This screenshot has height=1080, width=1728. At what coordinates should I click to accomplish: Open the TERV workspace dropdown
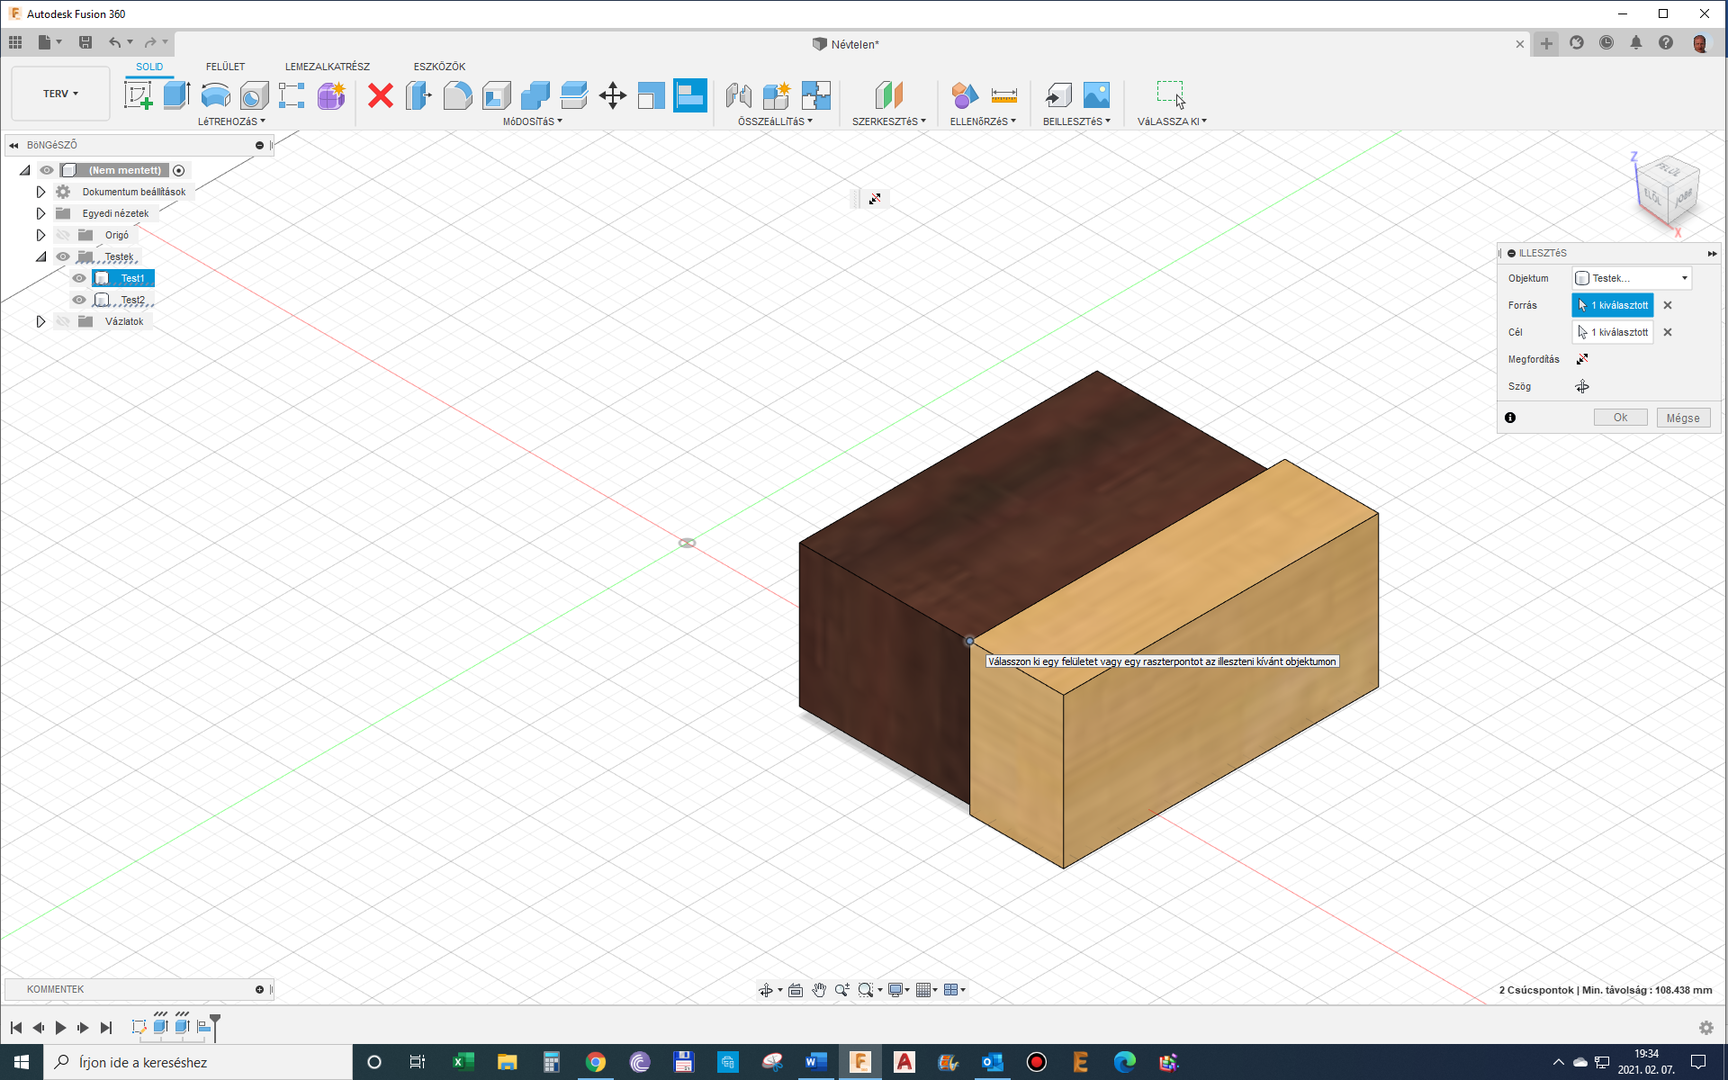(x=61, y=94)
